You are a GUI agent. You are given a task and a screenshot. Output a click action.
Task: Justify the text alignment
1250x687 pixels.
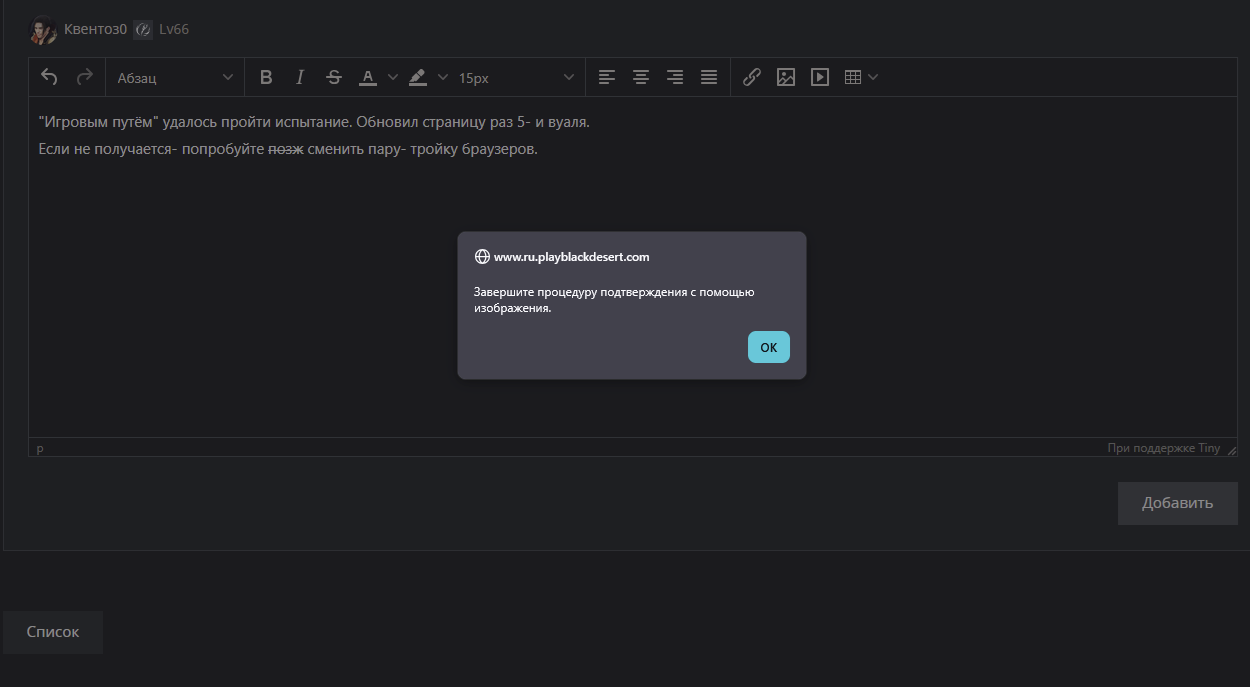pyautogui.click(x=709, y=77)
